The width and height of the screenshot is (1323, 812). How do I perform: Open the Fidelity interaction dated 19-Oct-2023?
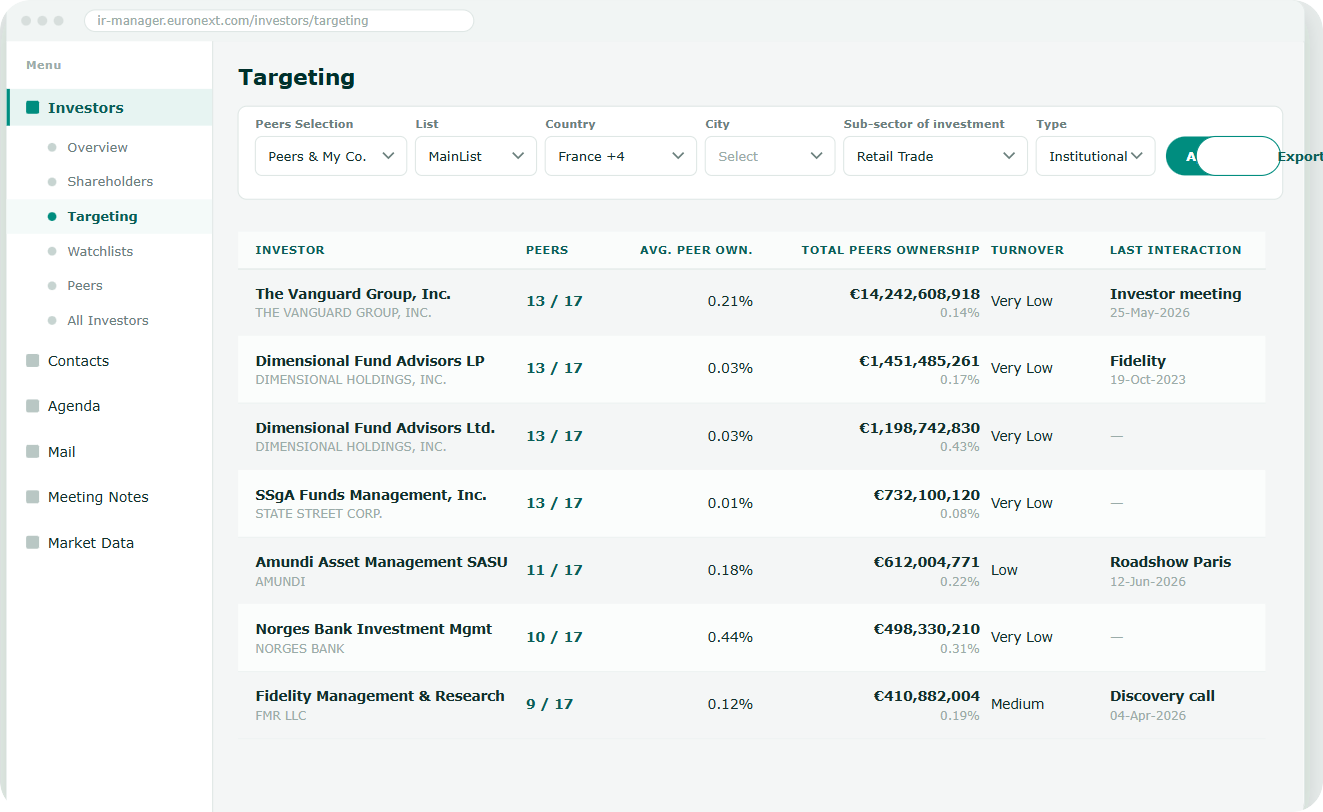[1138, 361]
